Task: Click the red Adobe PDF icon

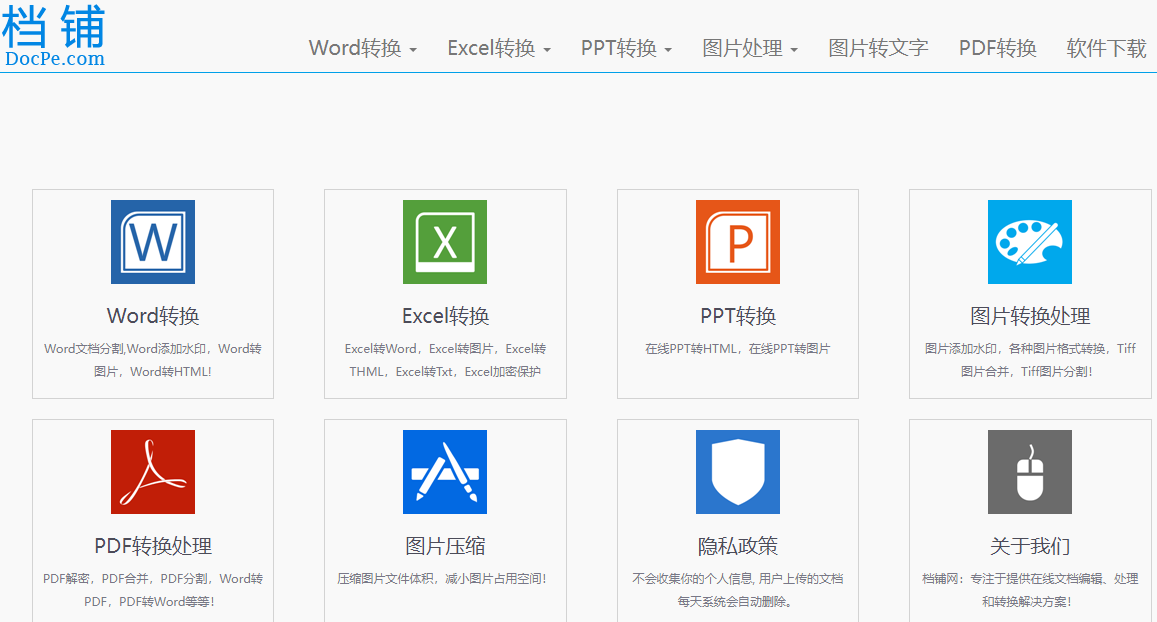Action: click(153, 472)
